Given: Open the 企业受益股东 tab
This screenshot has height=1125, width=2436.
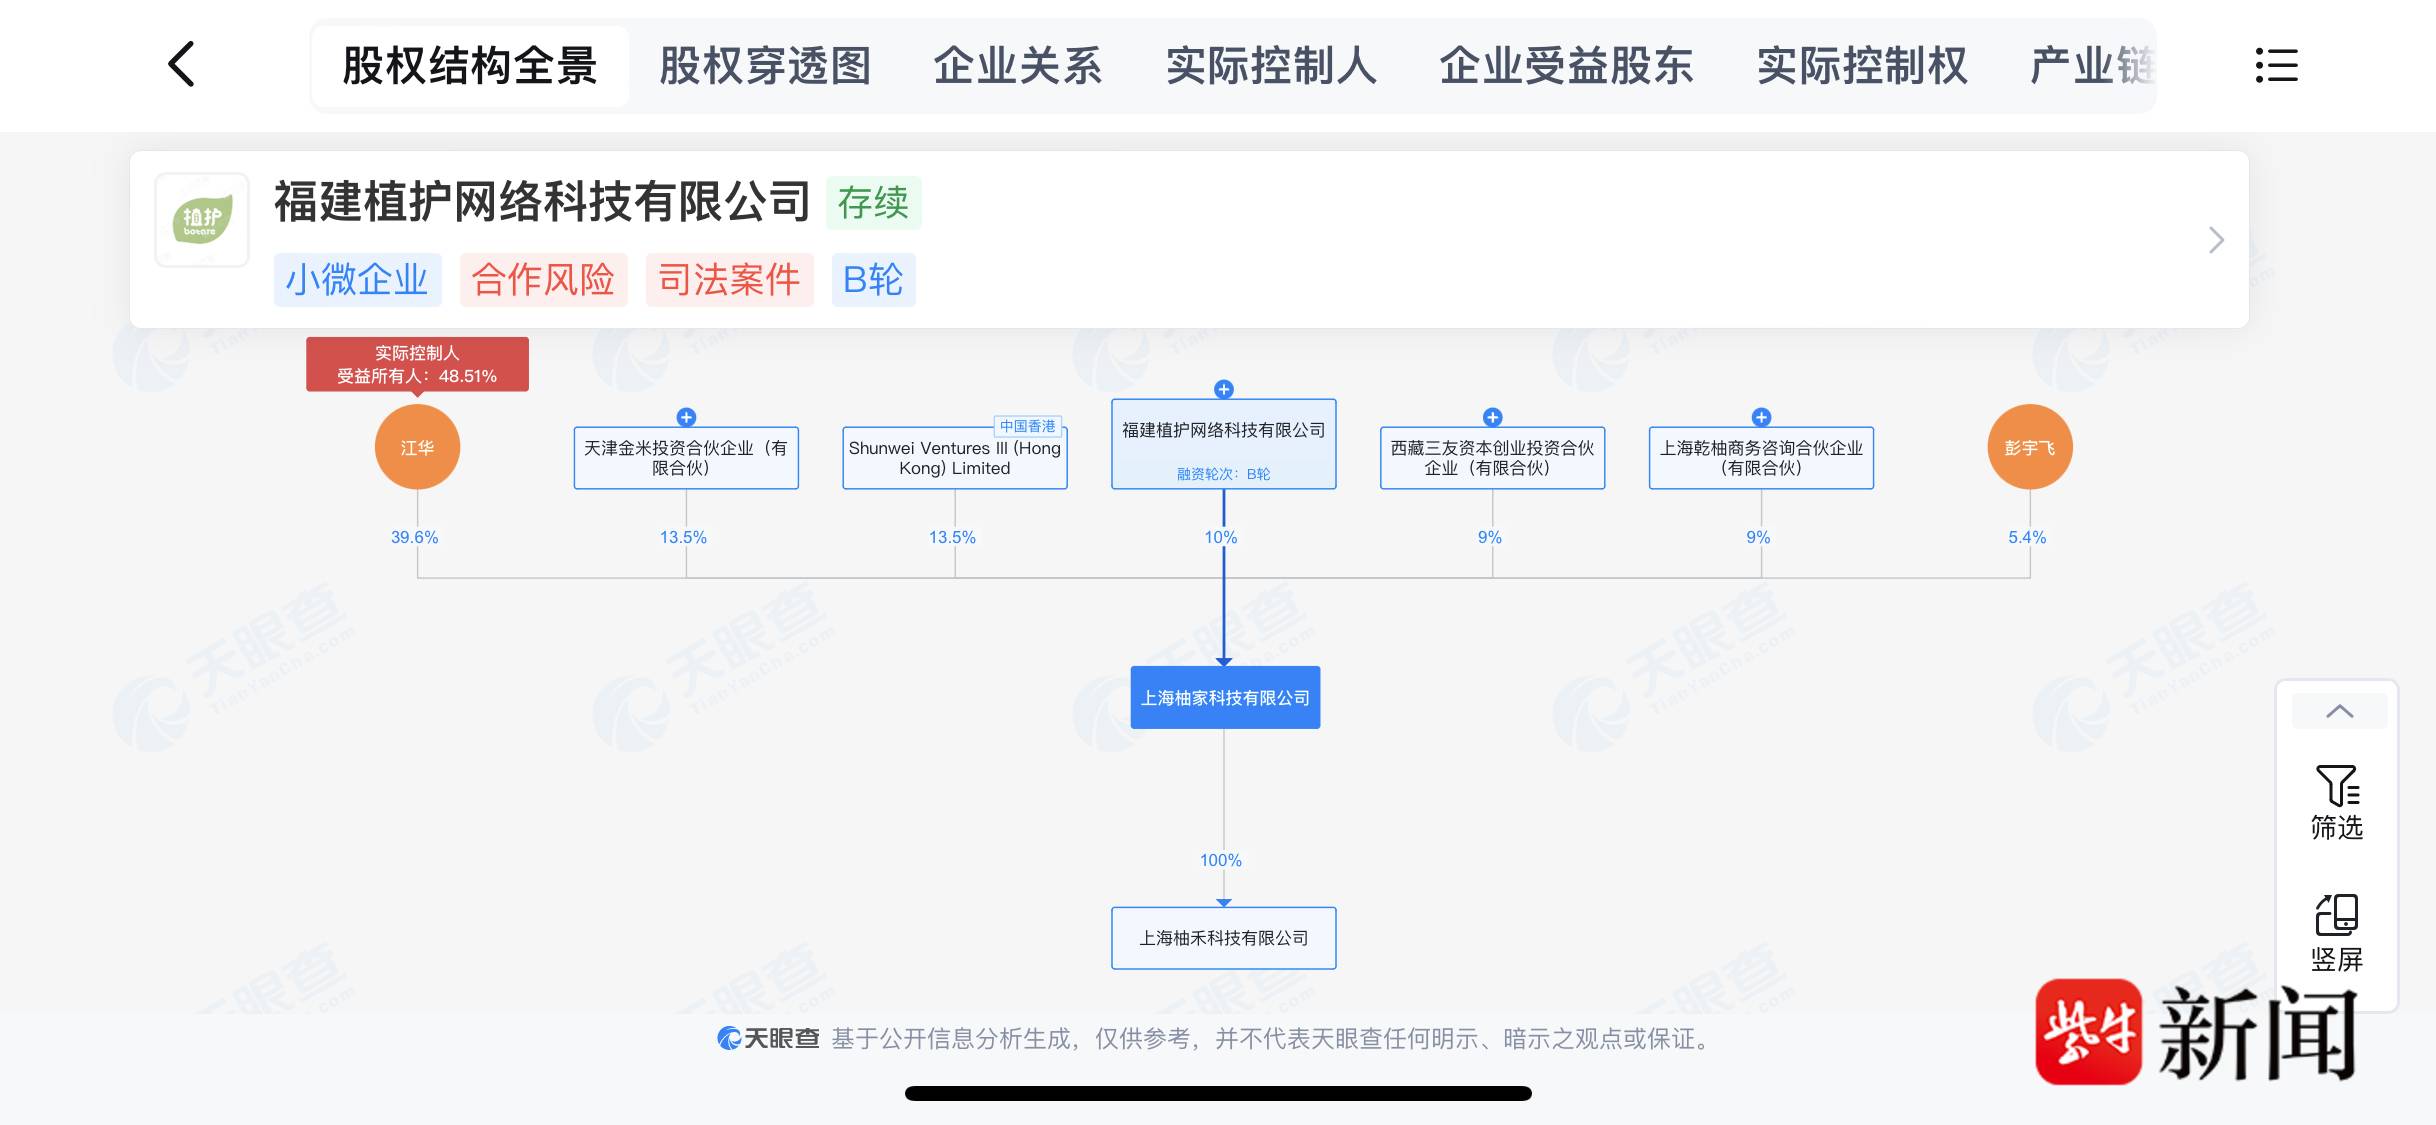Looking at the screenshot, I should pyautogui.click(x=1566, y=66).
